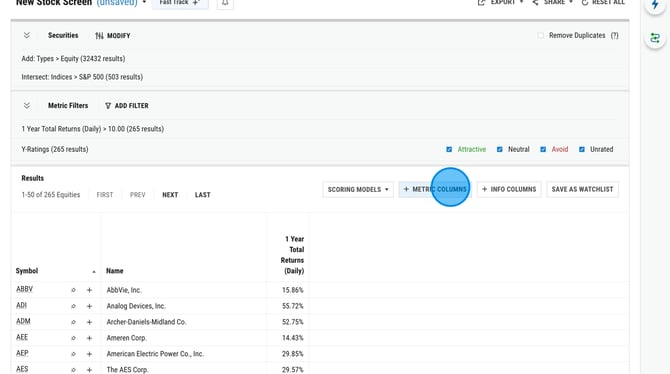Sort by the Symbol column header
The height and width of the screenshot is (374, 670).
[27, 271]
